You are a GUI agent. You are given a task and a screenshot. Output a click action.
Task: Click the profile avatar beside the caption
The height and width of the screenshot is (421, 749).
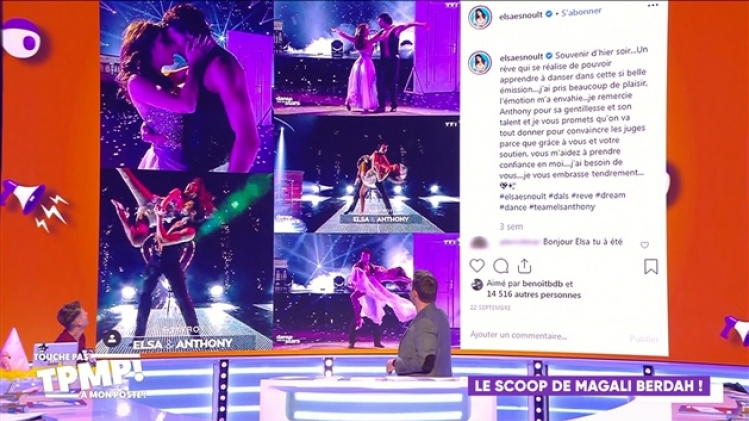[x=480, y=63]
